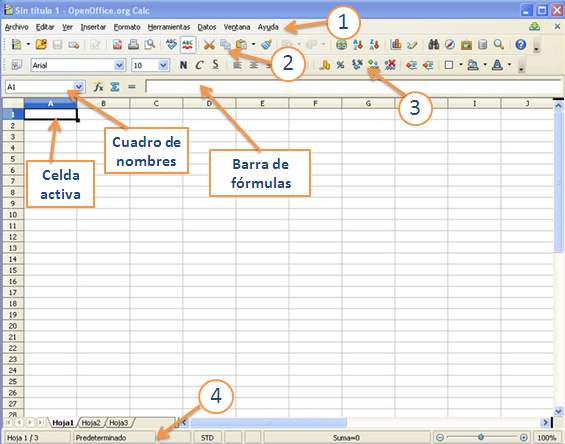Expand the Name Box A1 dropdown
The width and height of the screenshot is (565, 444).
[79, 87]
